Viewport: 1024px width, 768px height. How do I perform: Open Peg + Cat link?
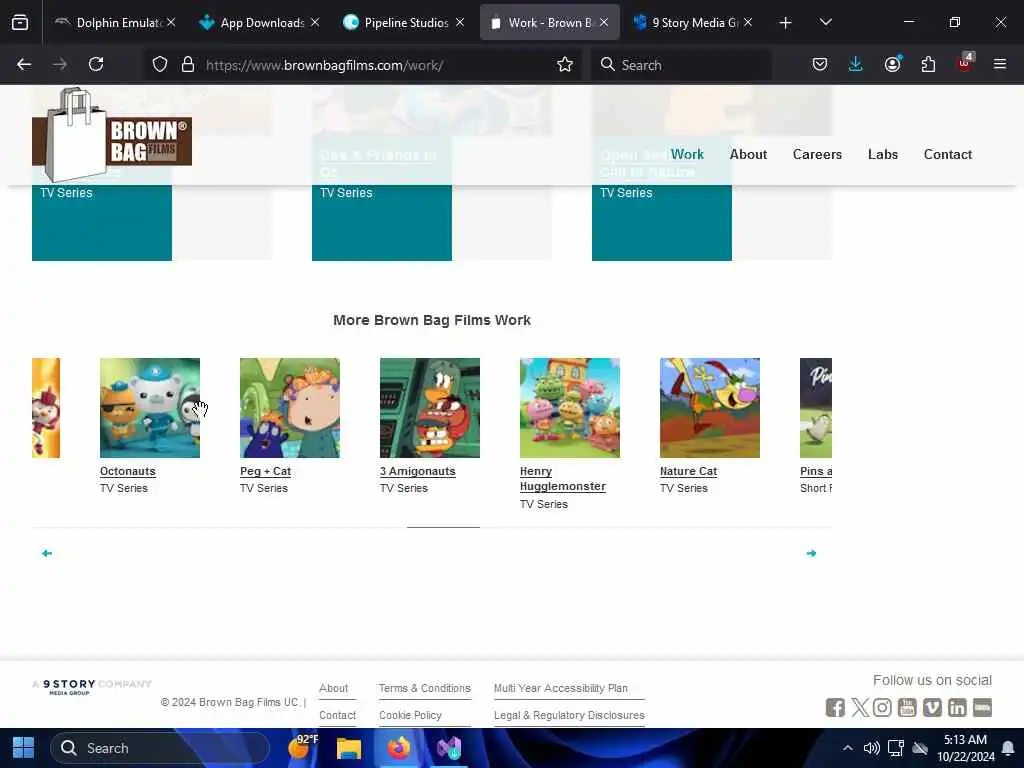(x=265, y=472)
